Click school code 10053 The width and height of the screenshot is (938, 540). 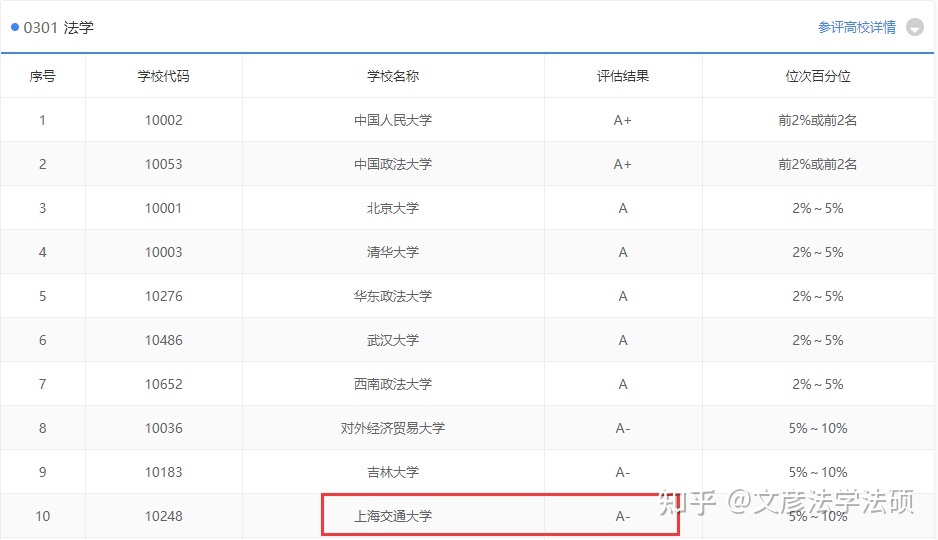pos(163,164)
